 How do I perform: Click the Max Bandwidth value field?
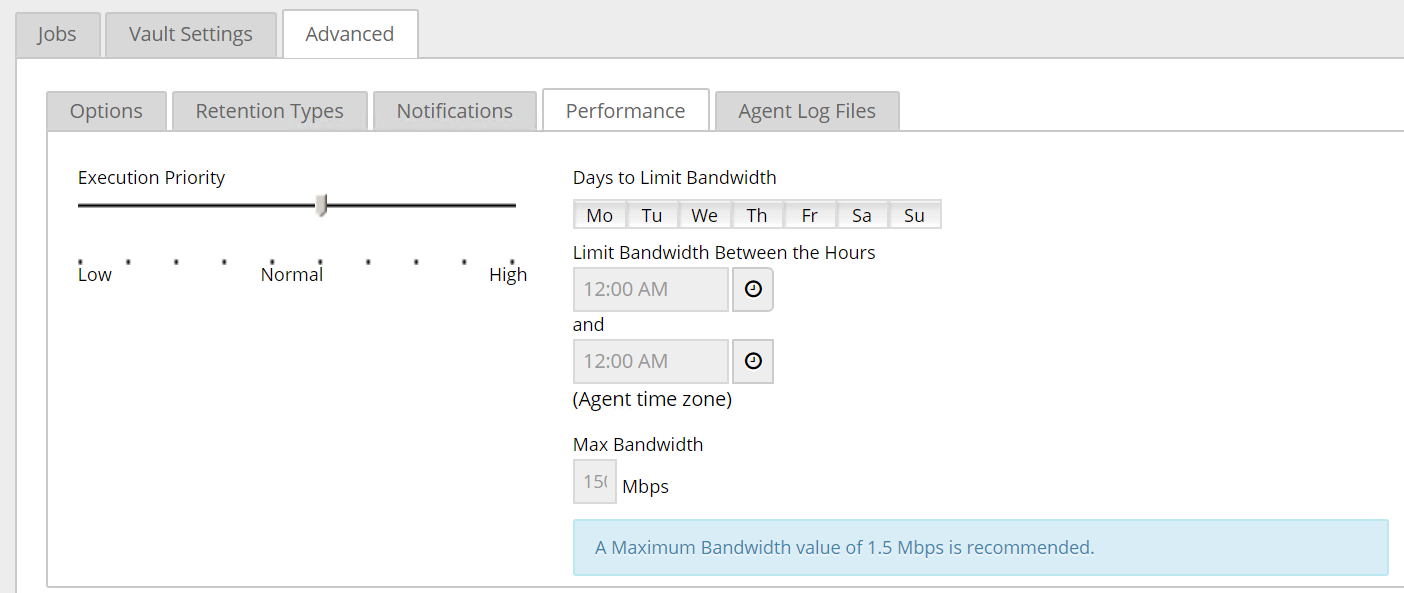(x=594, y=481)
